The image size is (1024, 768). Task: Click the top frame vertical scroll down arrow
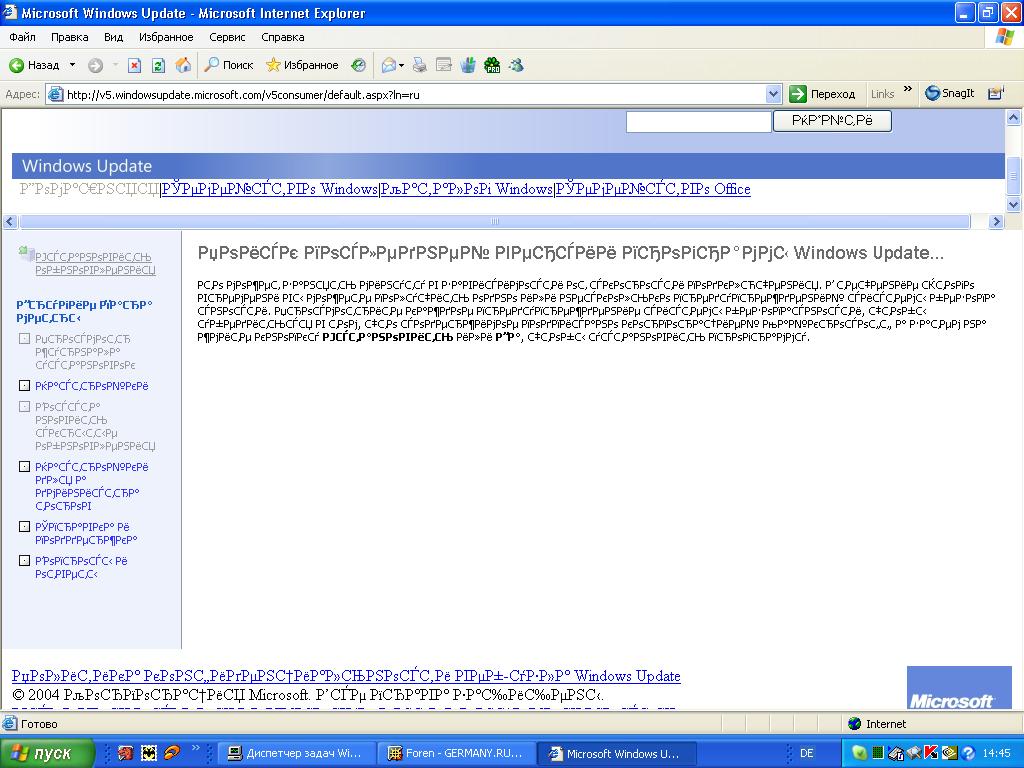tap(1014, 205)
